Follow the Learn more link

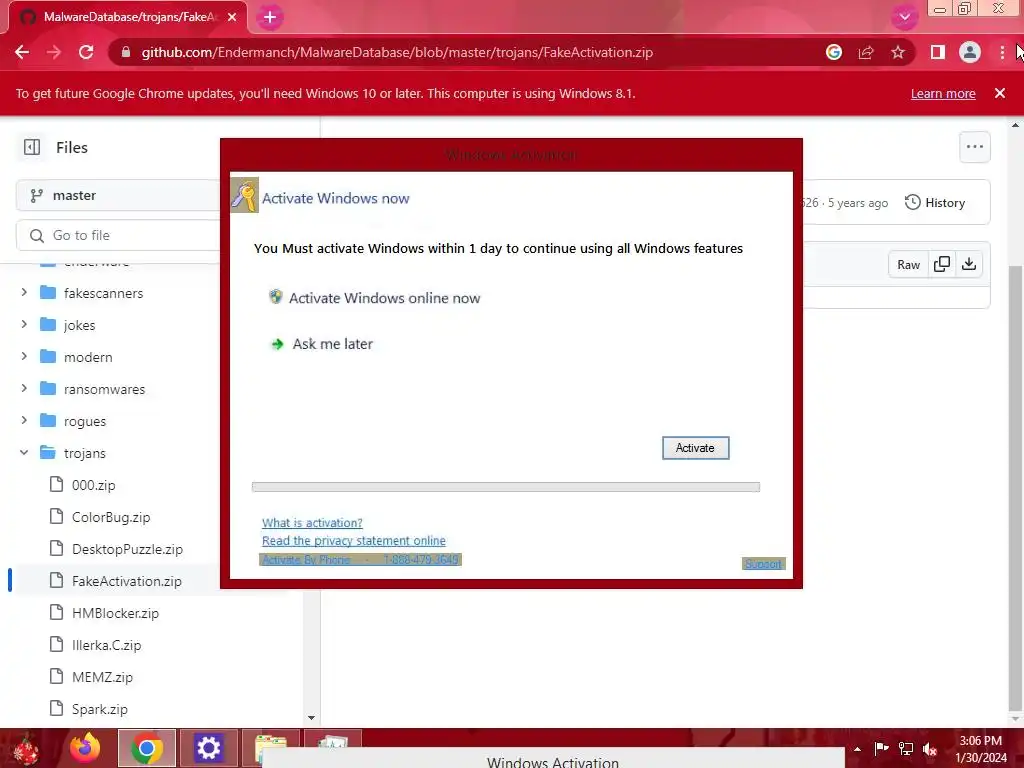(943, 93)
